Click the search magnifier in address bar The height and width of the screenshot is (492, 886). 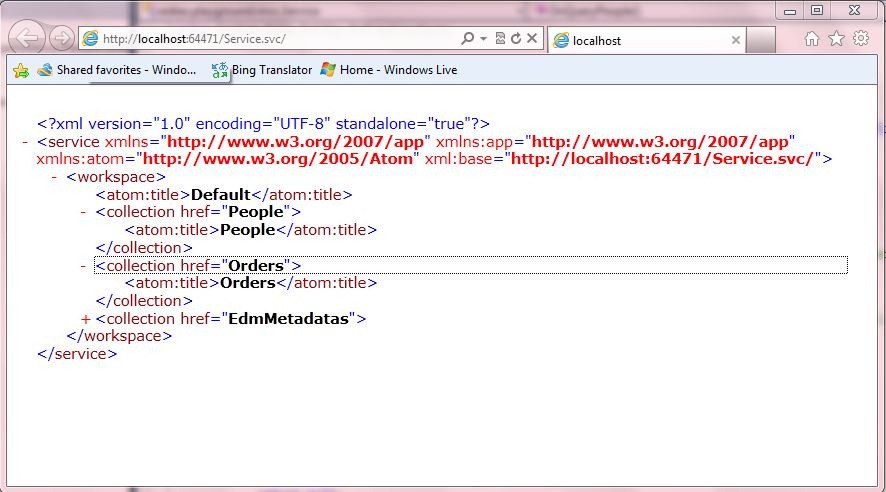click(x=467, y=39)
